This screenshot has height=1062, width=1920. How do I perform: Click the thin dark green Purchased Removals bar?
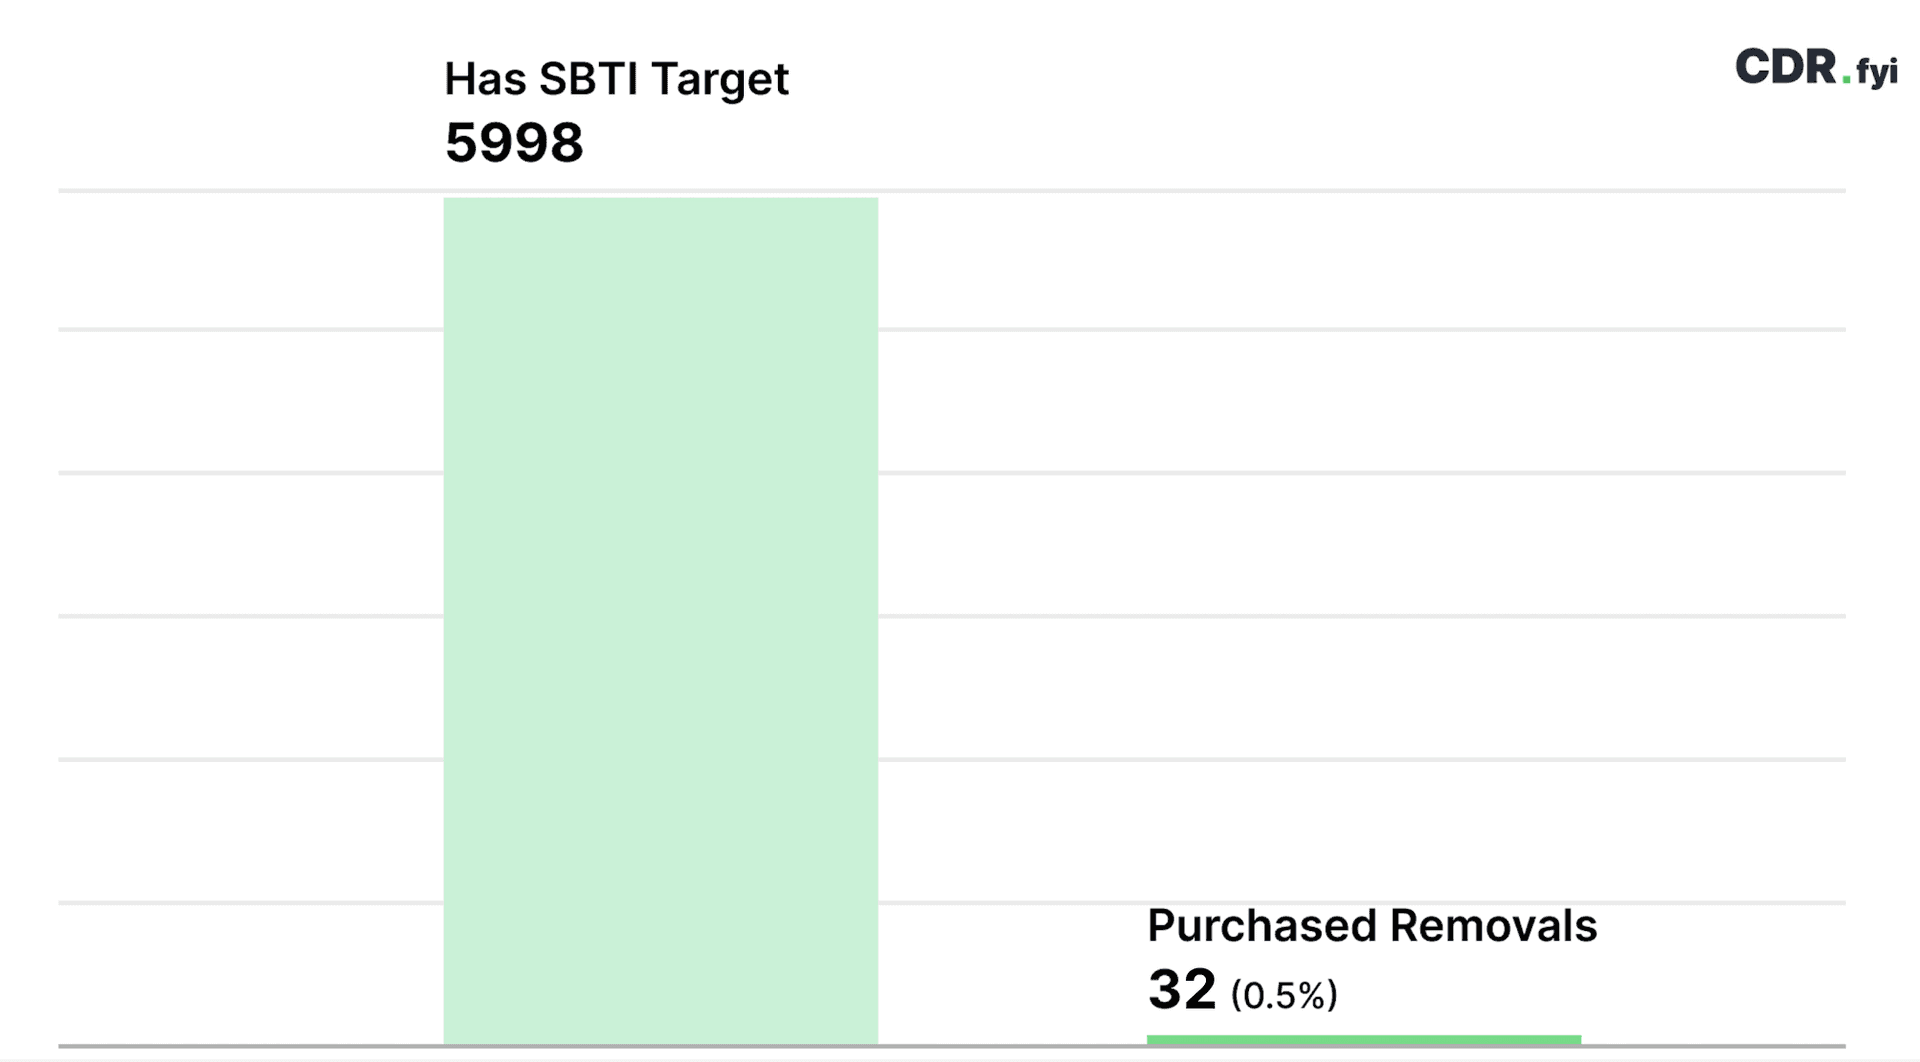click(1363, 1040)
